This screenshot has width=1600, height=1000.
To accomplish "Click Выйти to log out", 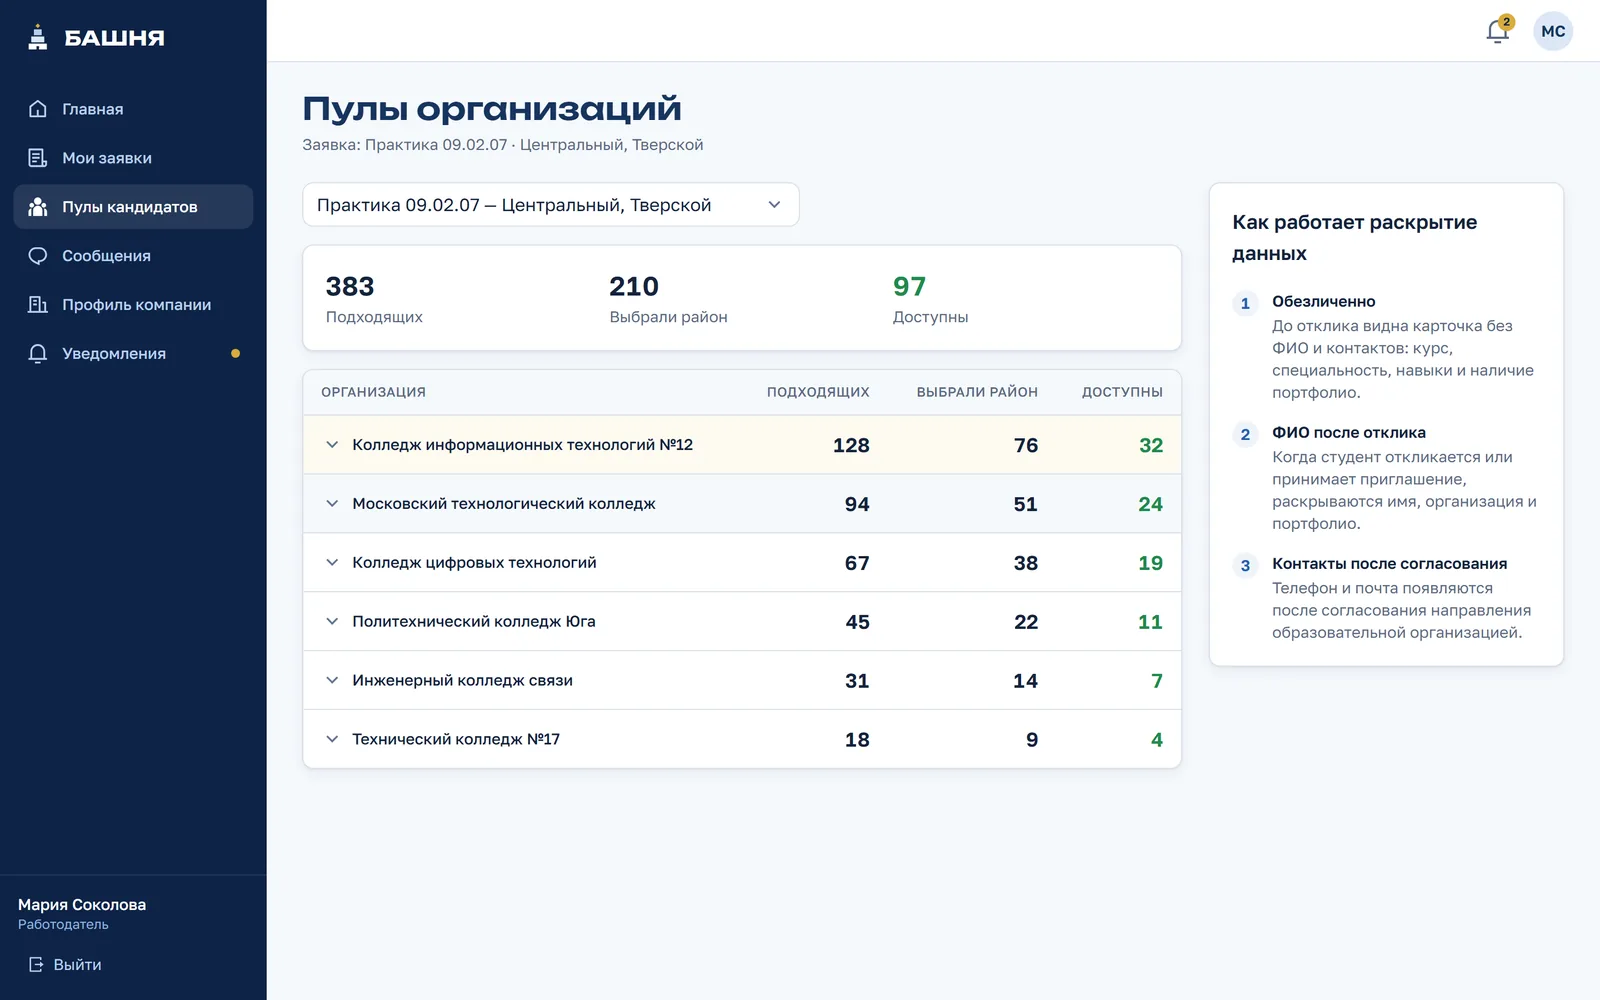I will point(65,965).
